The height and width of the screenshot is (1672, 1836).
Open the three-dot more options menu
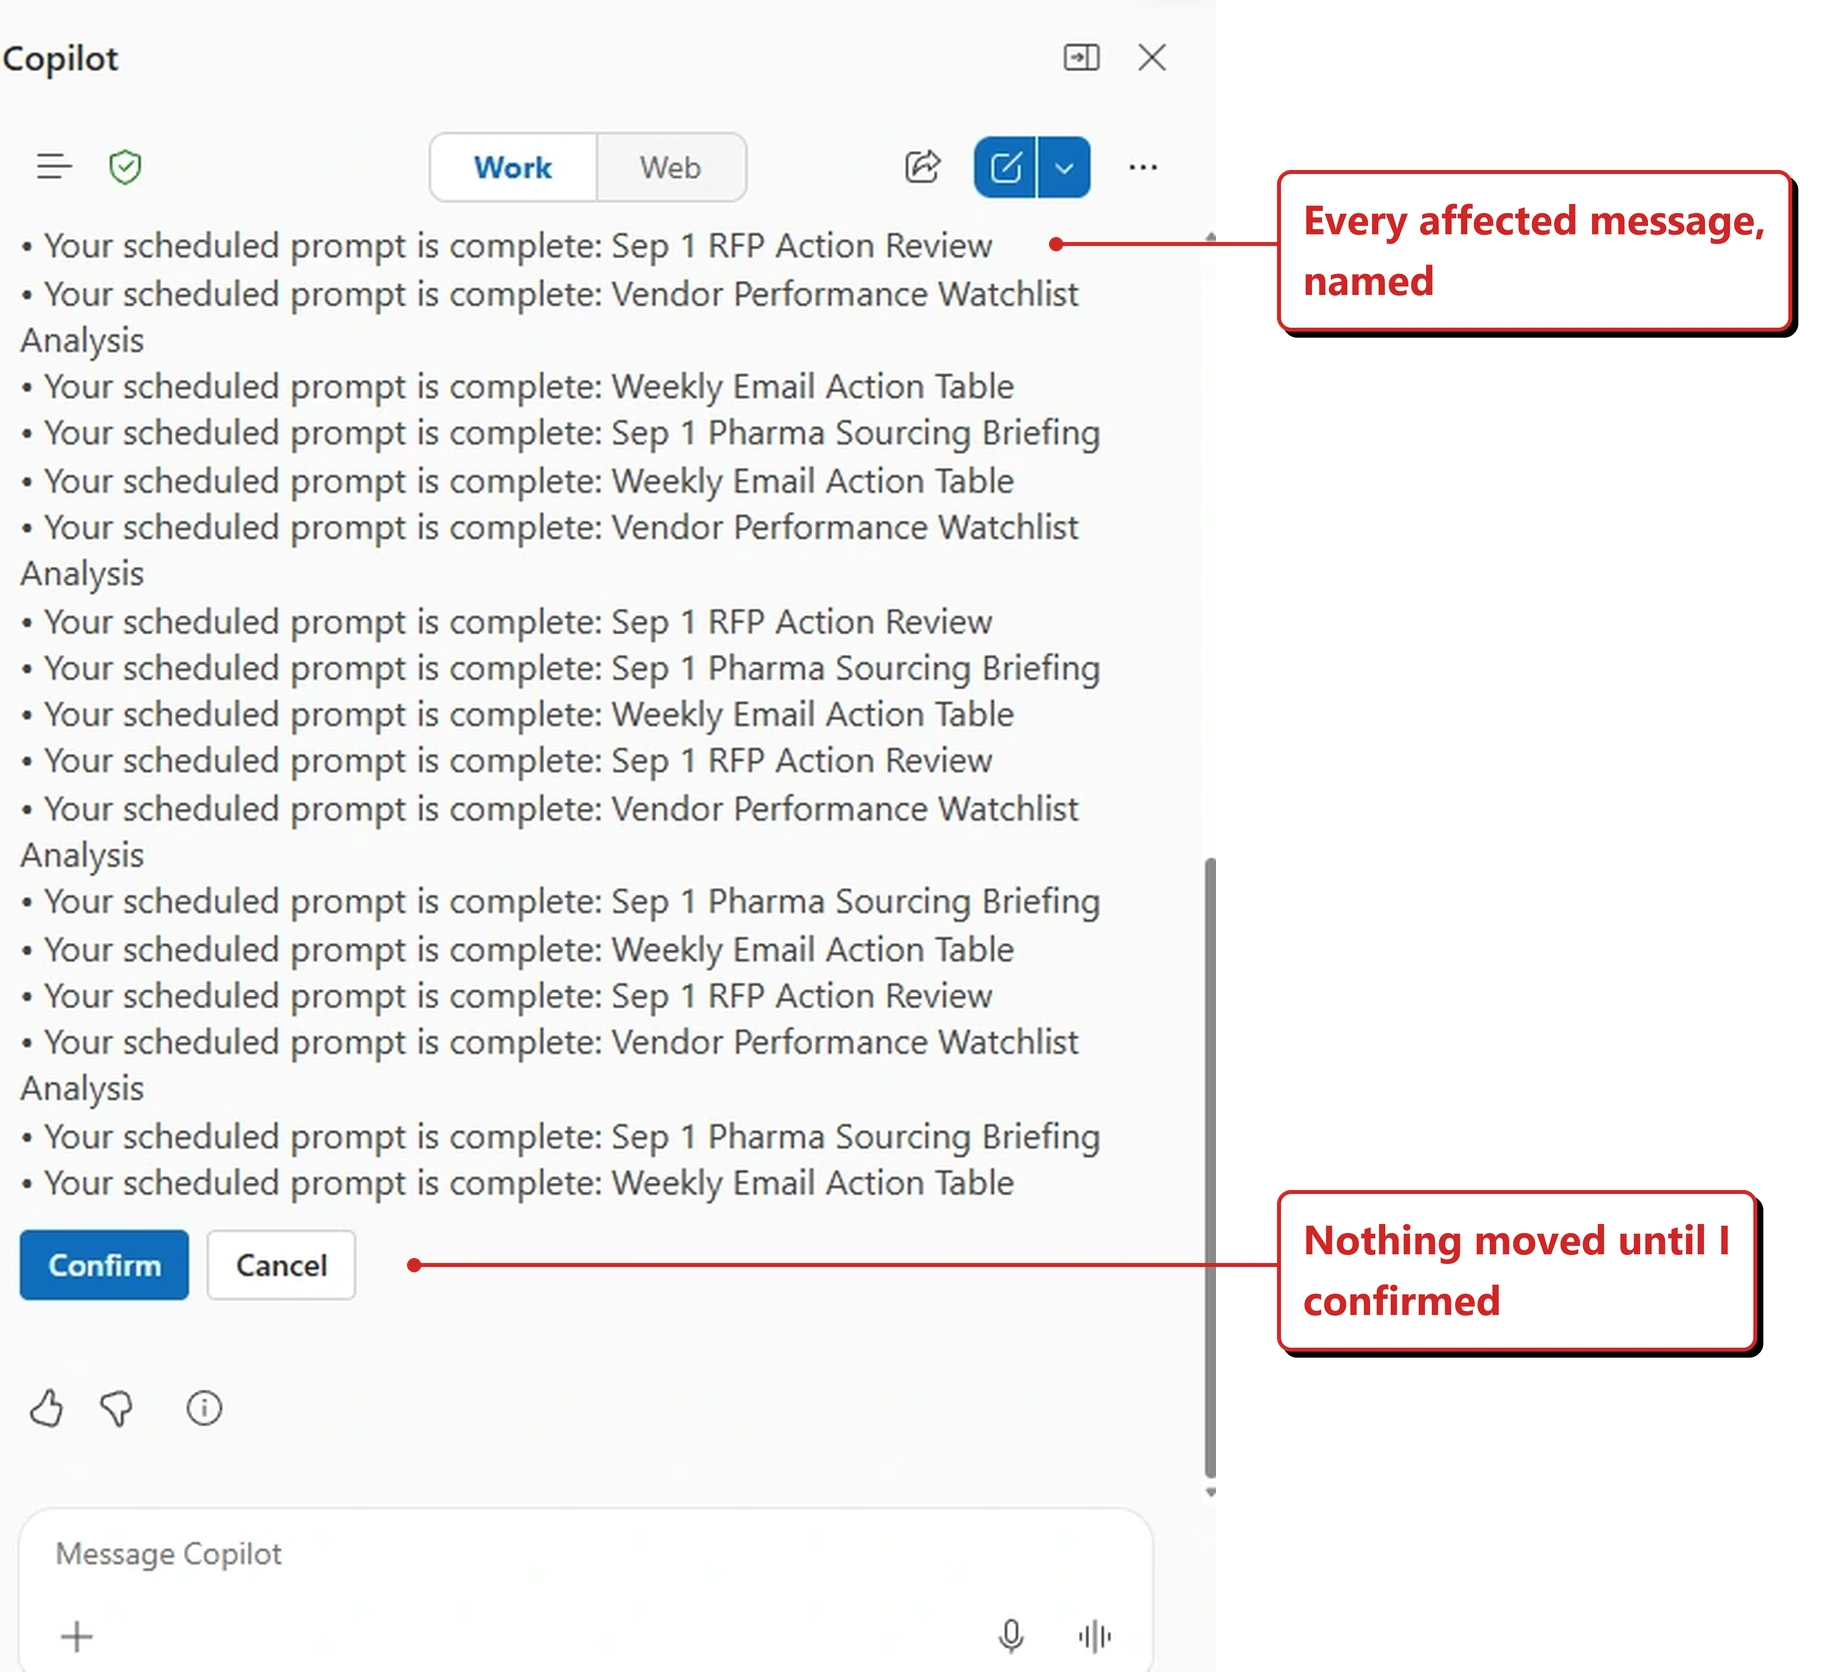pyautogui.click(x=1143, y=167)
